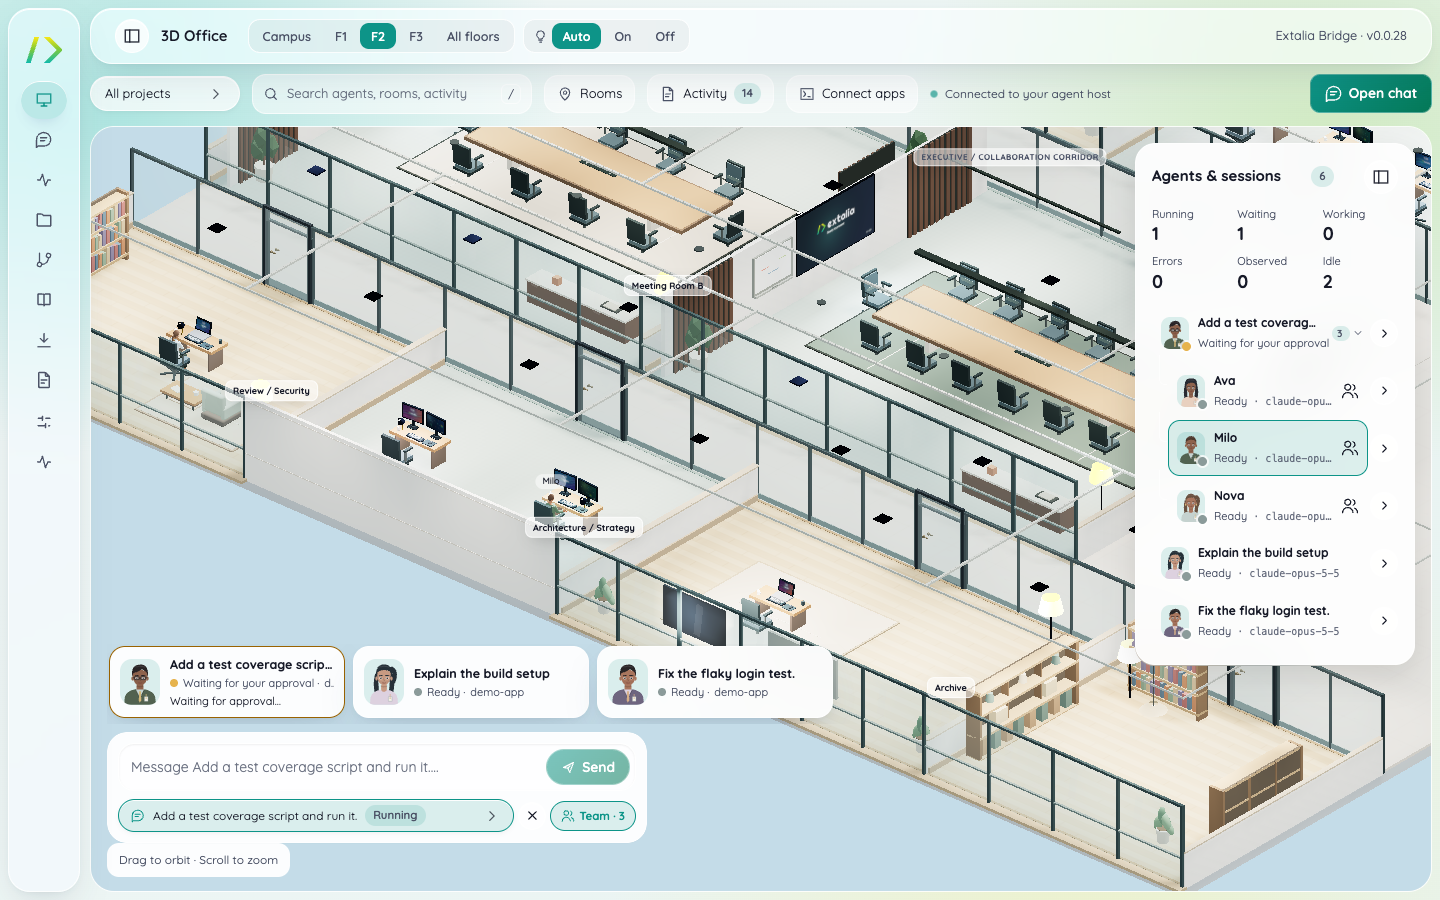Turn lighting Off
This screenshot has width=1440, height=900.
coord(665,37)
